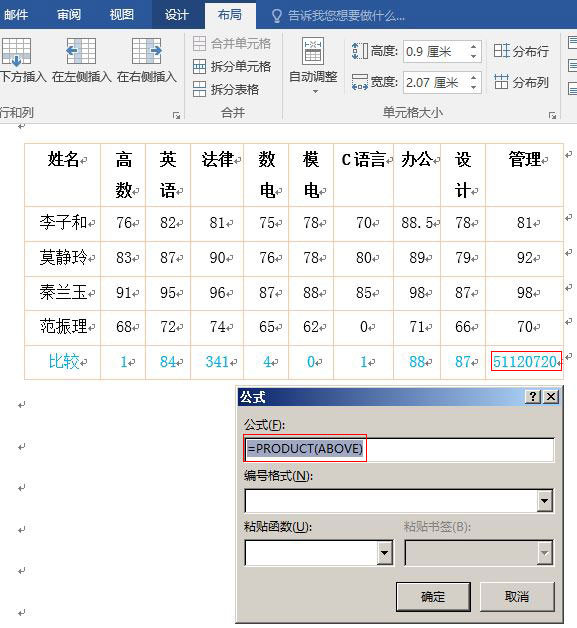Click Merge Cells (合并单元格)
Image resolution: width=577 pixels, height=628 pixels.
pos(232,43)
